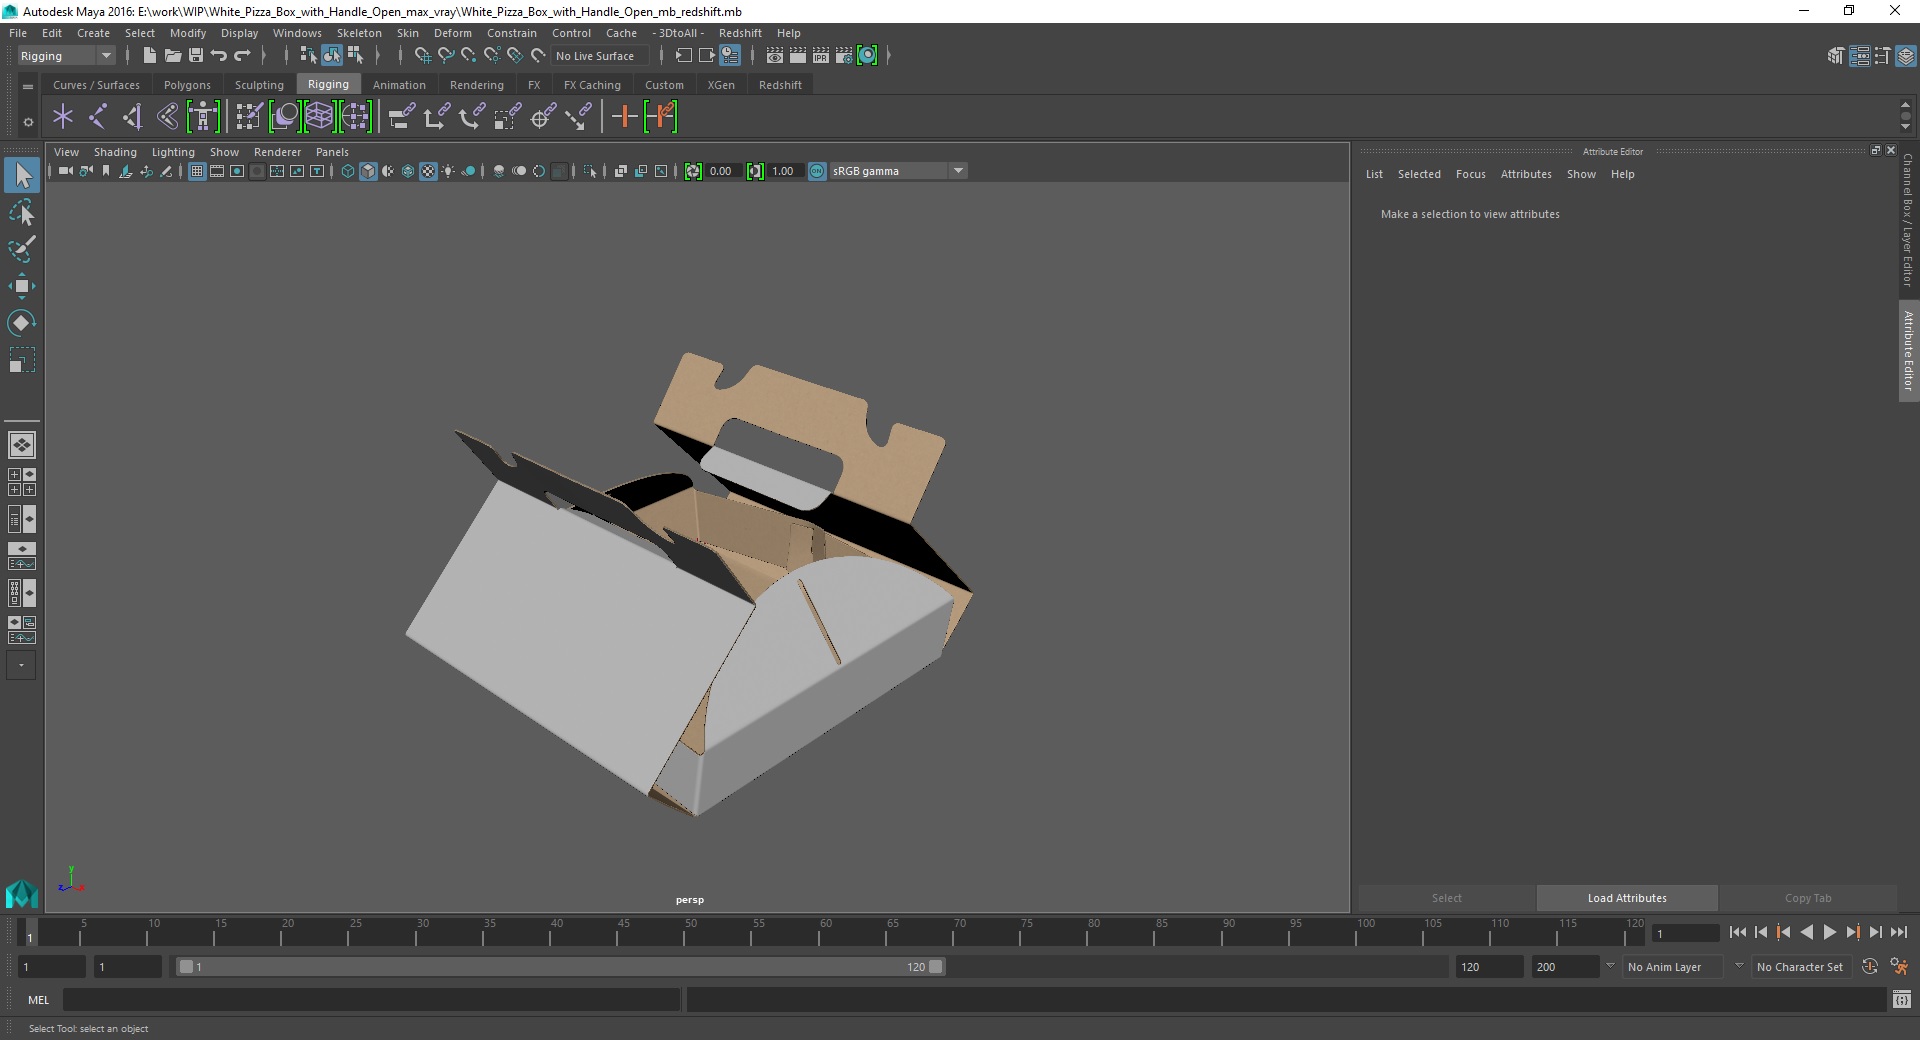Screen dimensions: 1920x1040
Task: Open animation preferences running-man icon
Action: [1898, 967]
